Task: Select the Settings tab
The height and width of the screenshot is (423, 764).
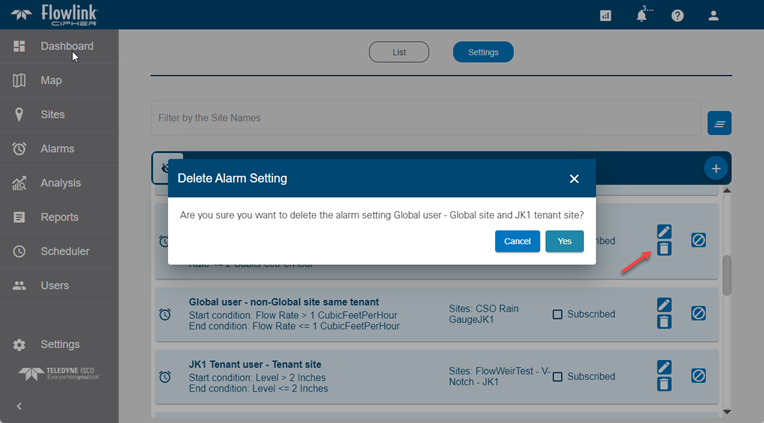Action: coord(483,52)
